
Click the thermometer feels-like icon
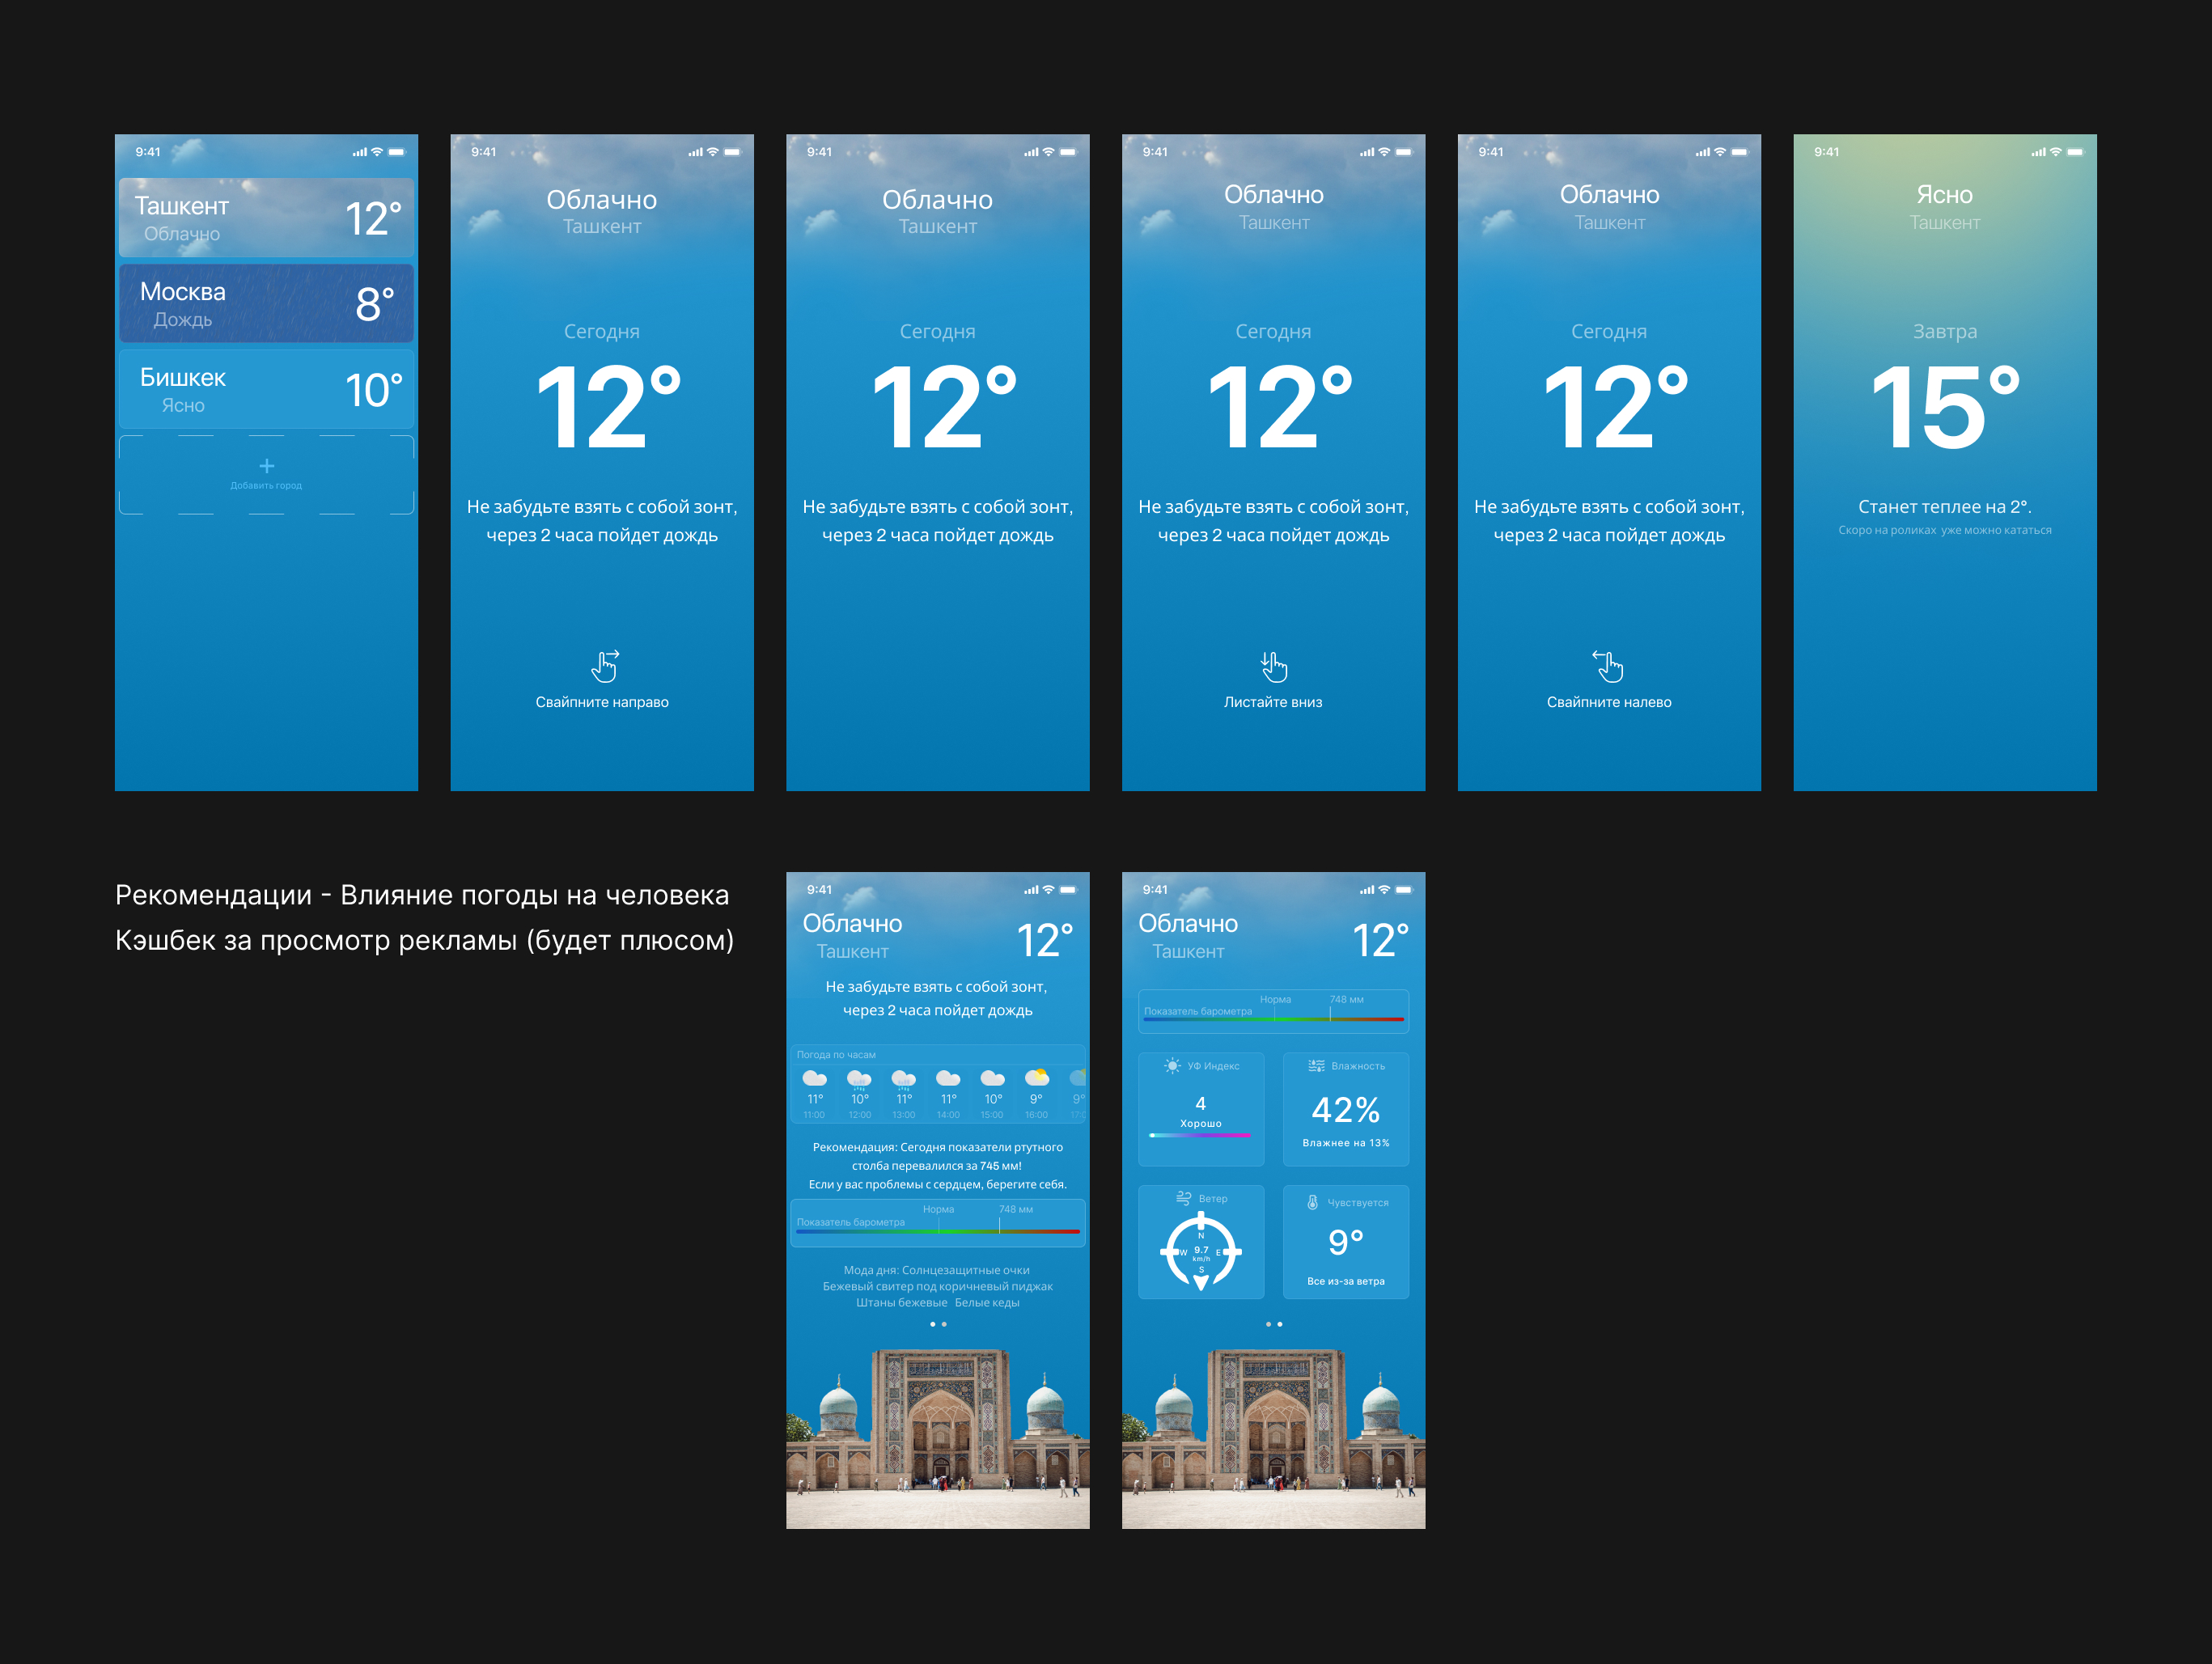pyautogui.click(x=1313, y=1202)
